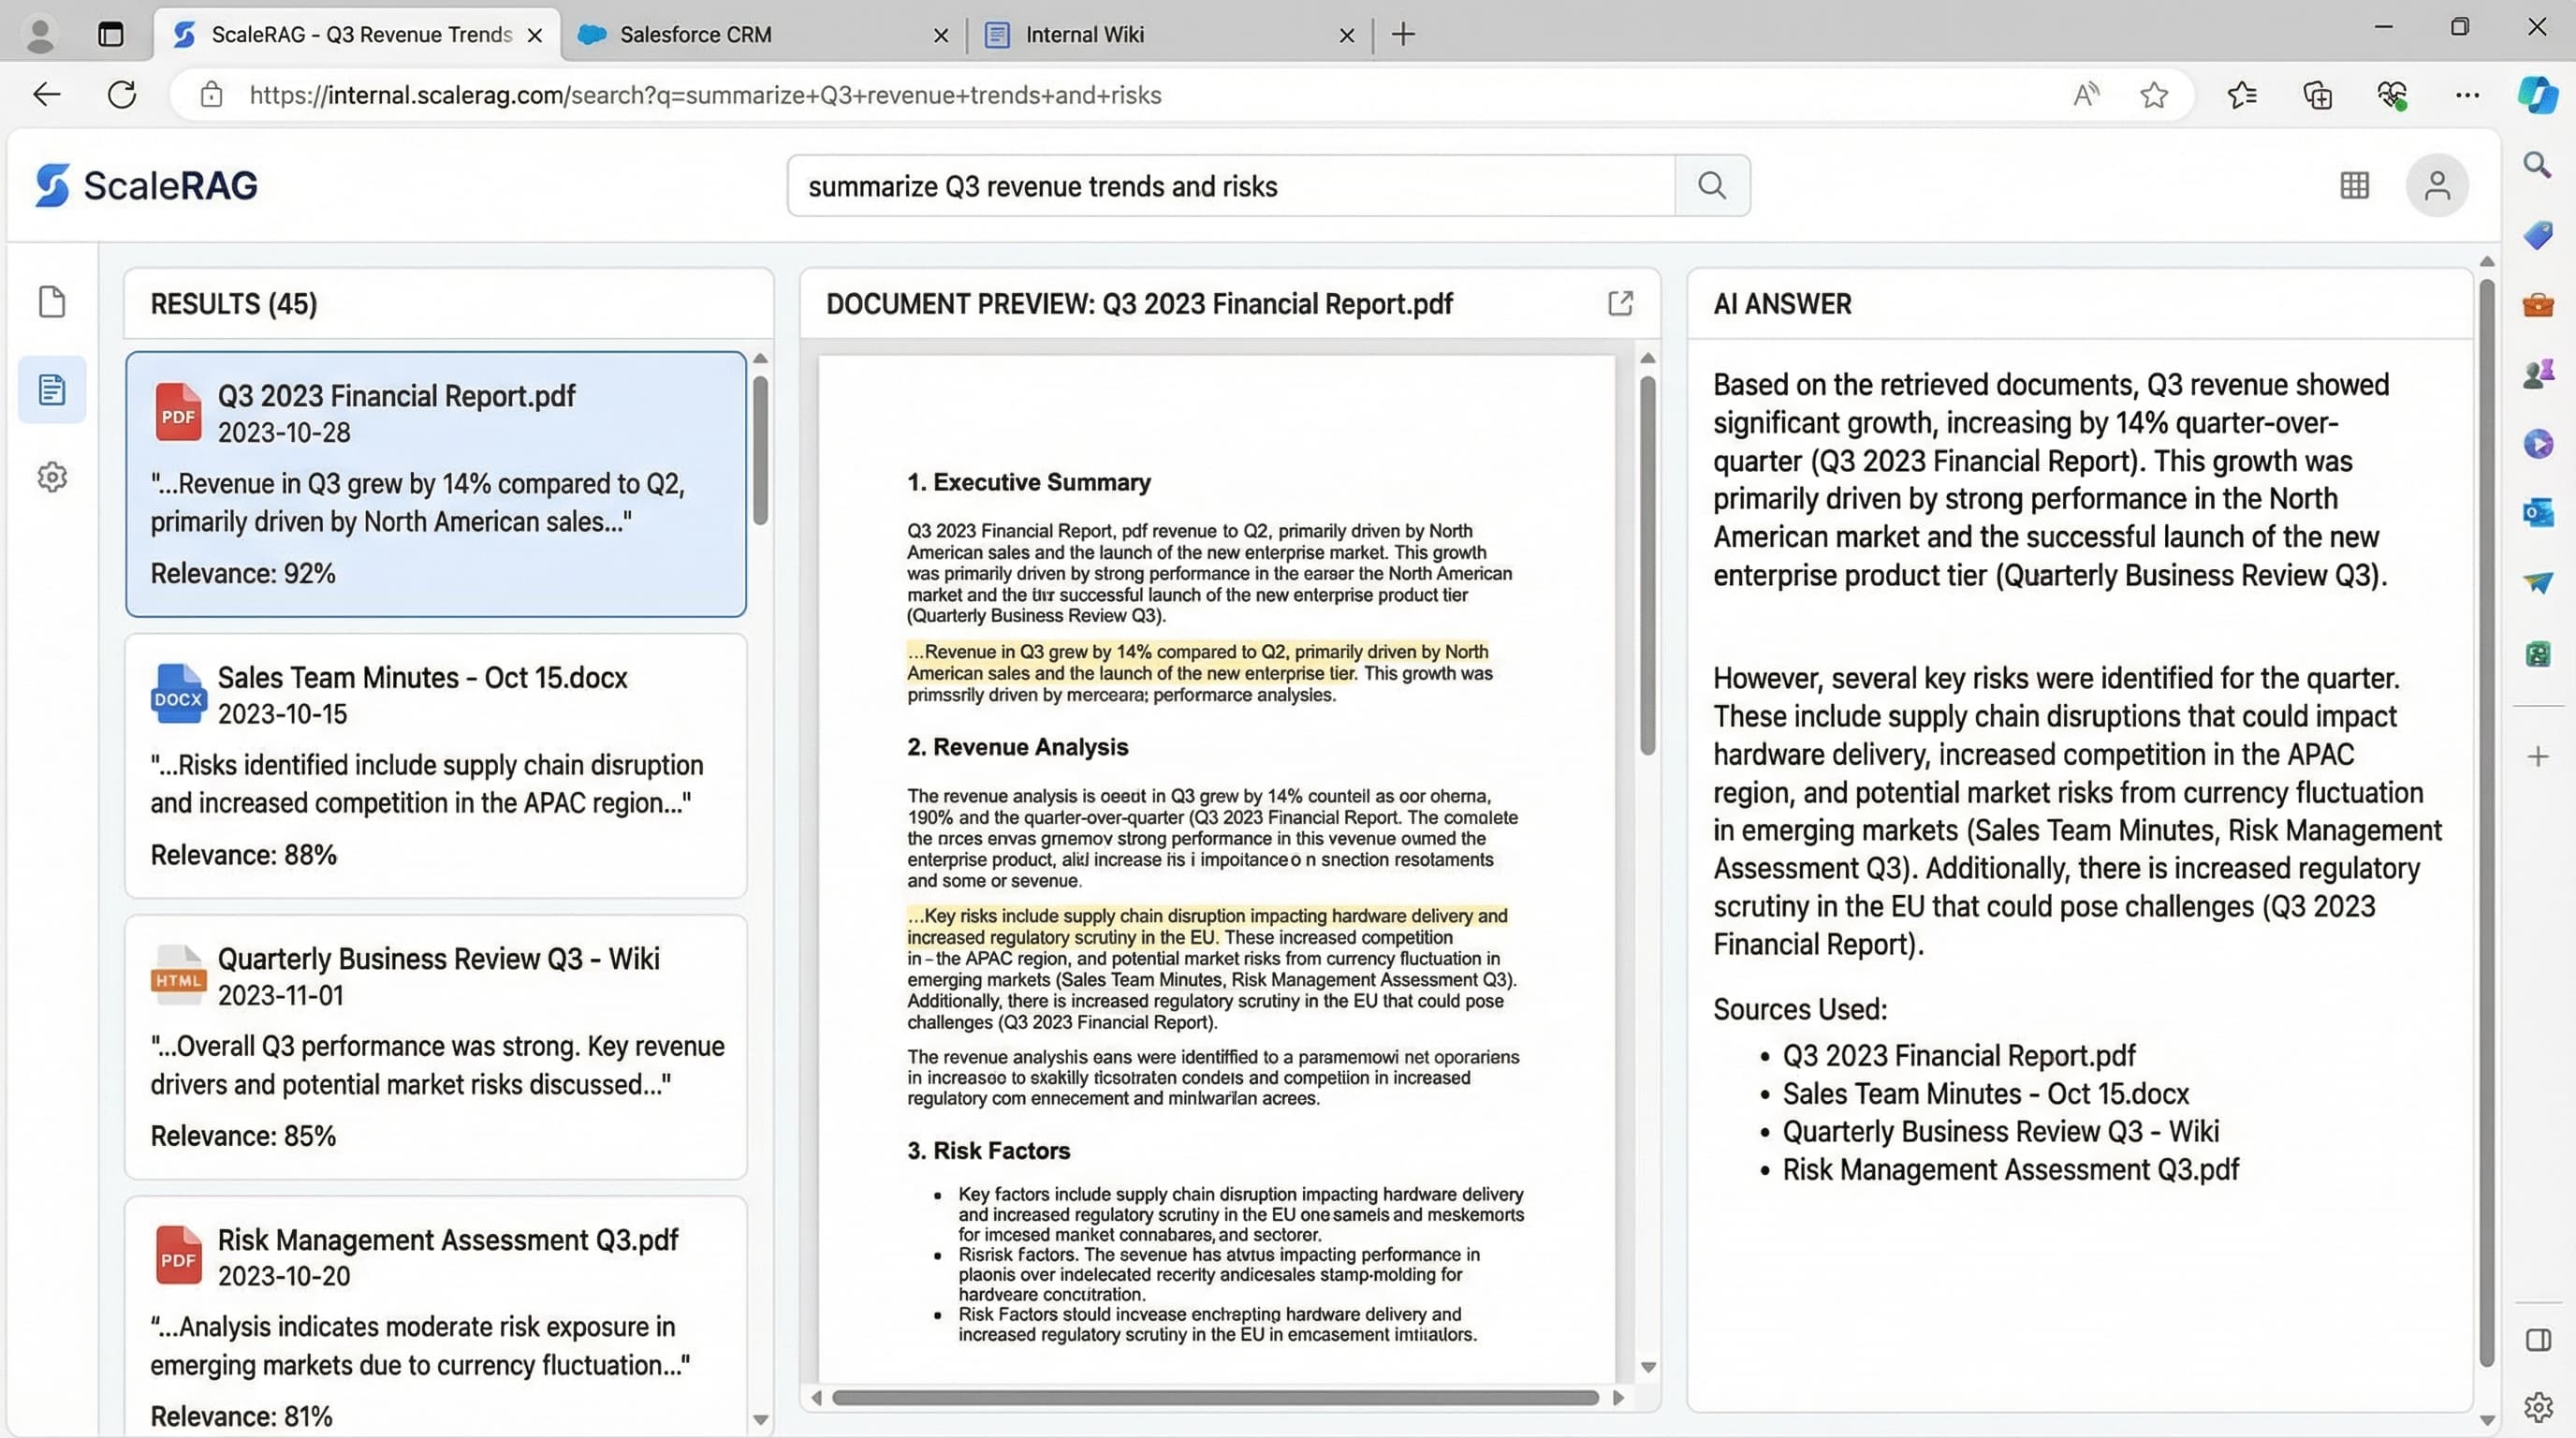Click the document preview scroll down arrow

1648,1367
